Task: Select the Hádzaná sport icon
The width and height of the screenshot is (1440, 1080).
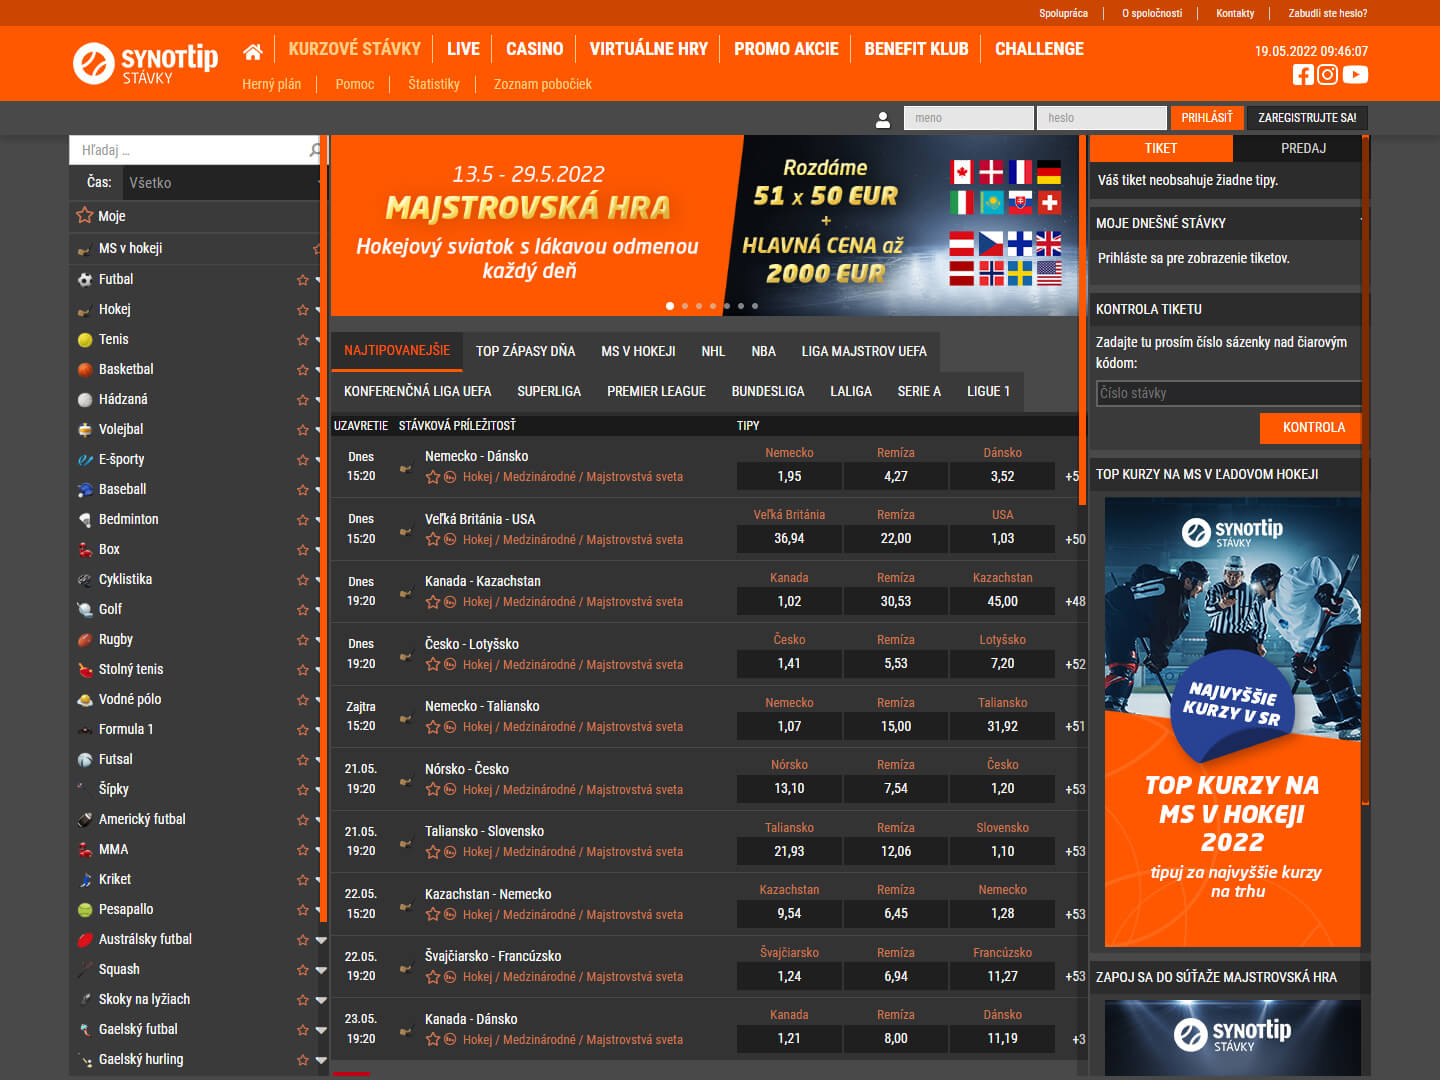Action: tap(85, 400)
